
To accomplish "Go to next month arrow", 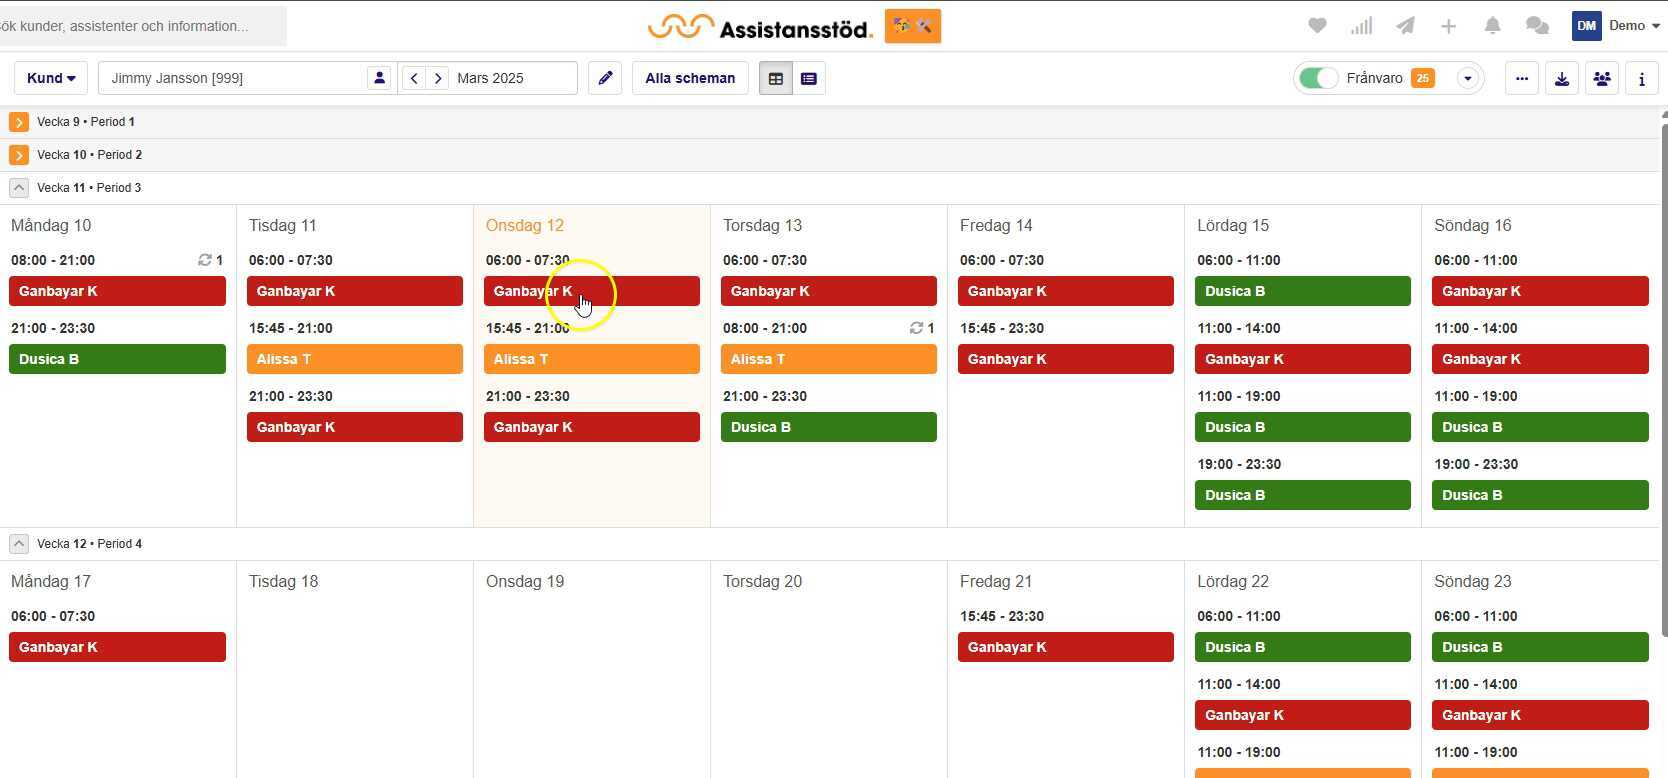I will [x=438, y=78].
